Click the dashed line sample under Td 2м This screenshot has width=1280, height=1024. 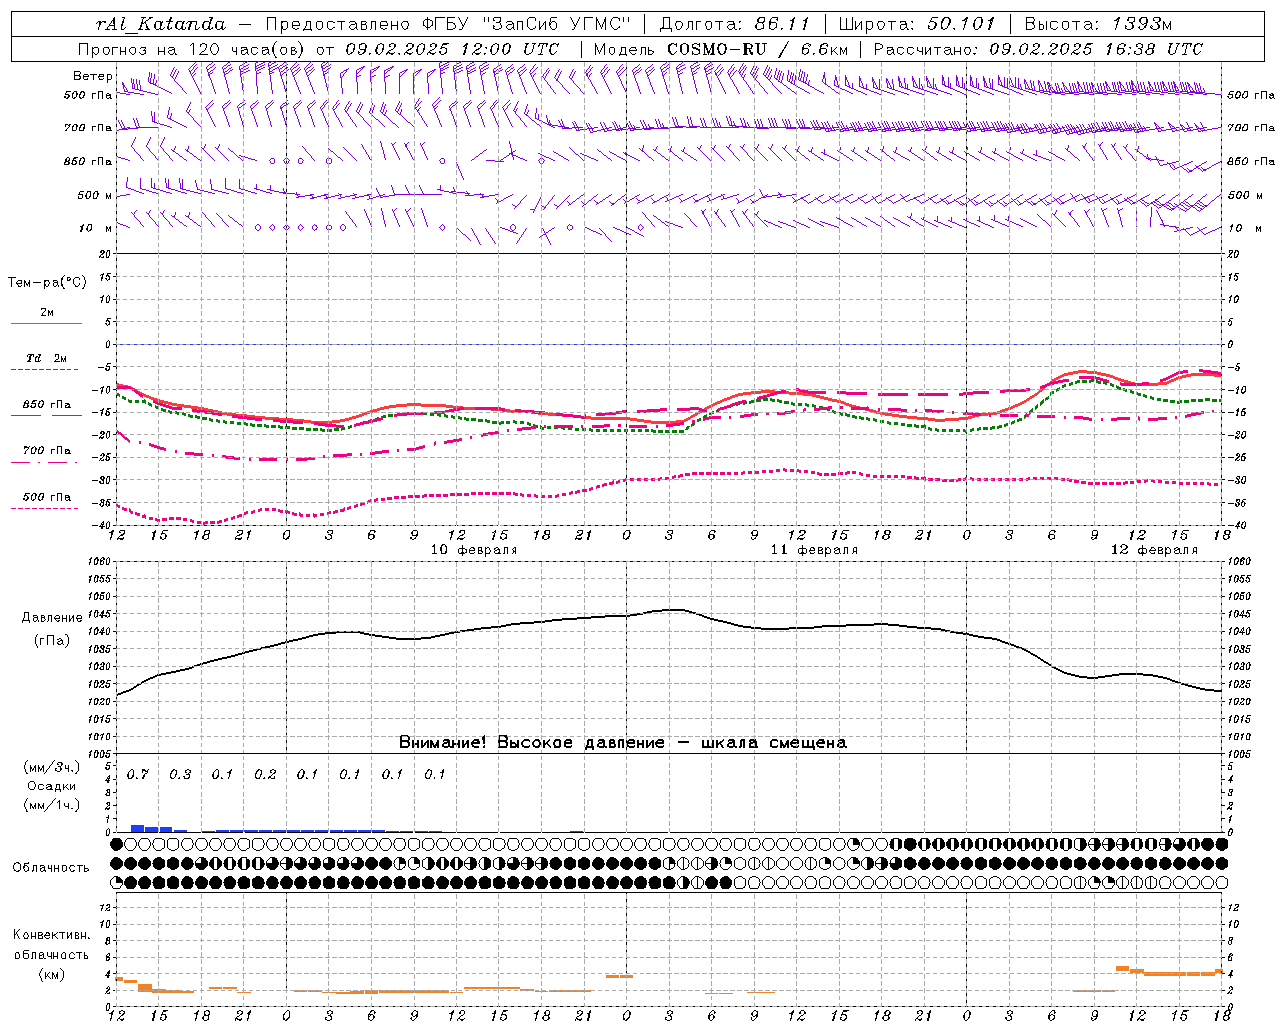47,370
